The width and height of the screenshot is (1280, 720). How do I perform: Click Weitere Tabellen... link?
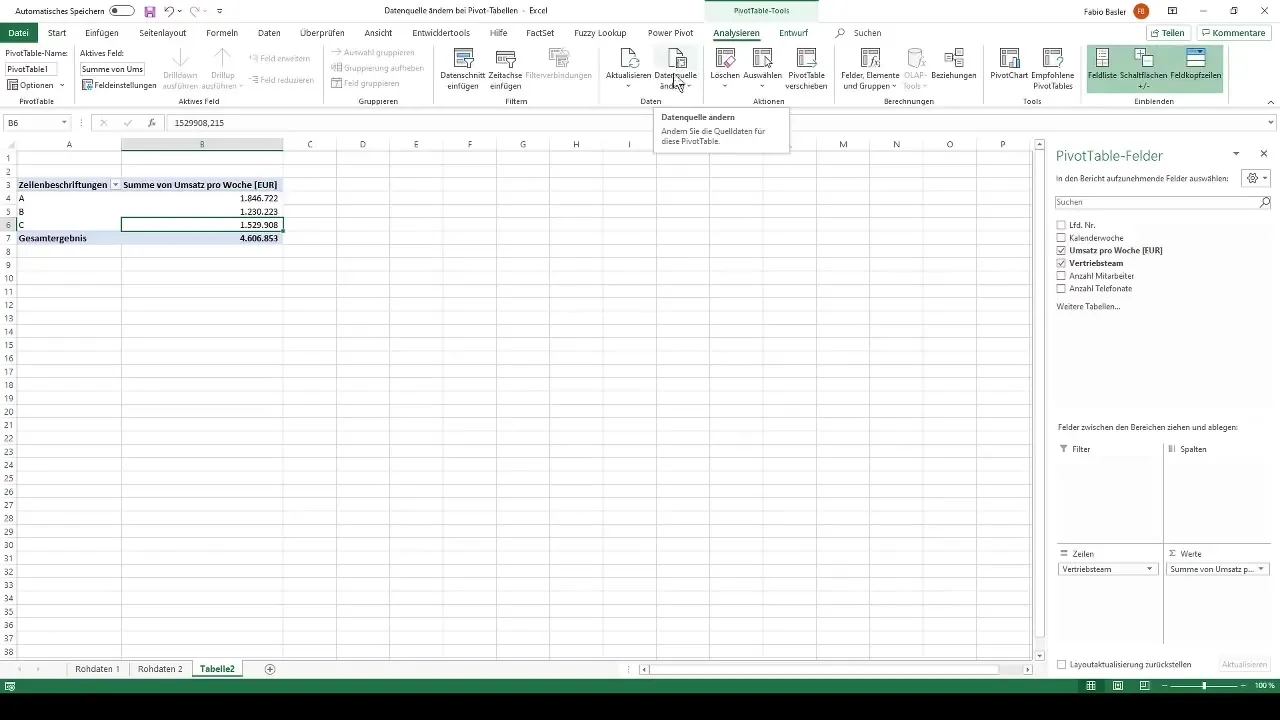pyautogui.click(x=1088, y=306)
